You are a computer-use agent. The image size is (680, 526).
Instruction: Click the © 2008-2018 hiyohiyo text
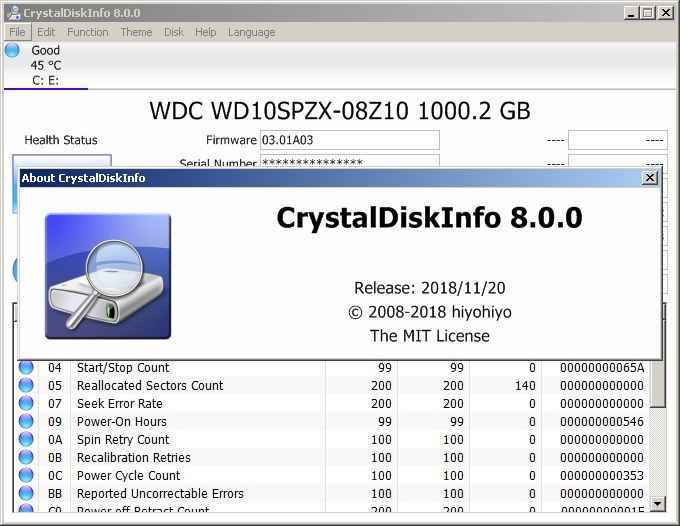pyautogui.click(x=429, y=312)
